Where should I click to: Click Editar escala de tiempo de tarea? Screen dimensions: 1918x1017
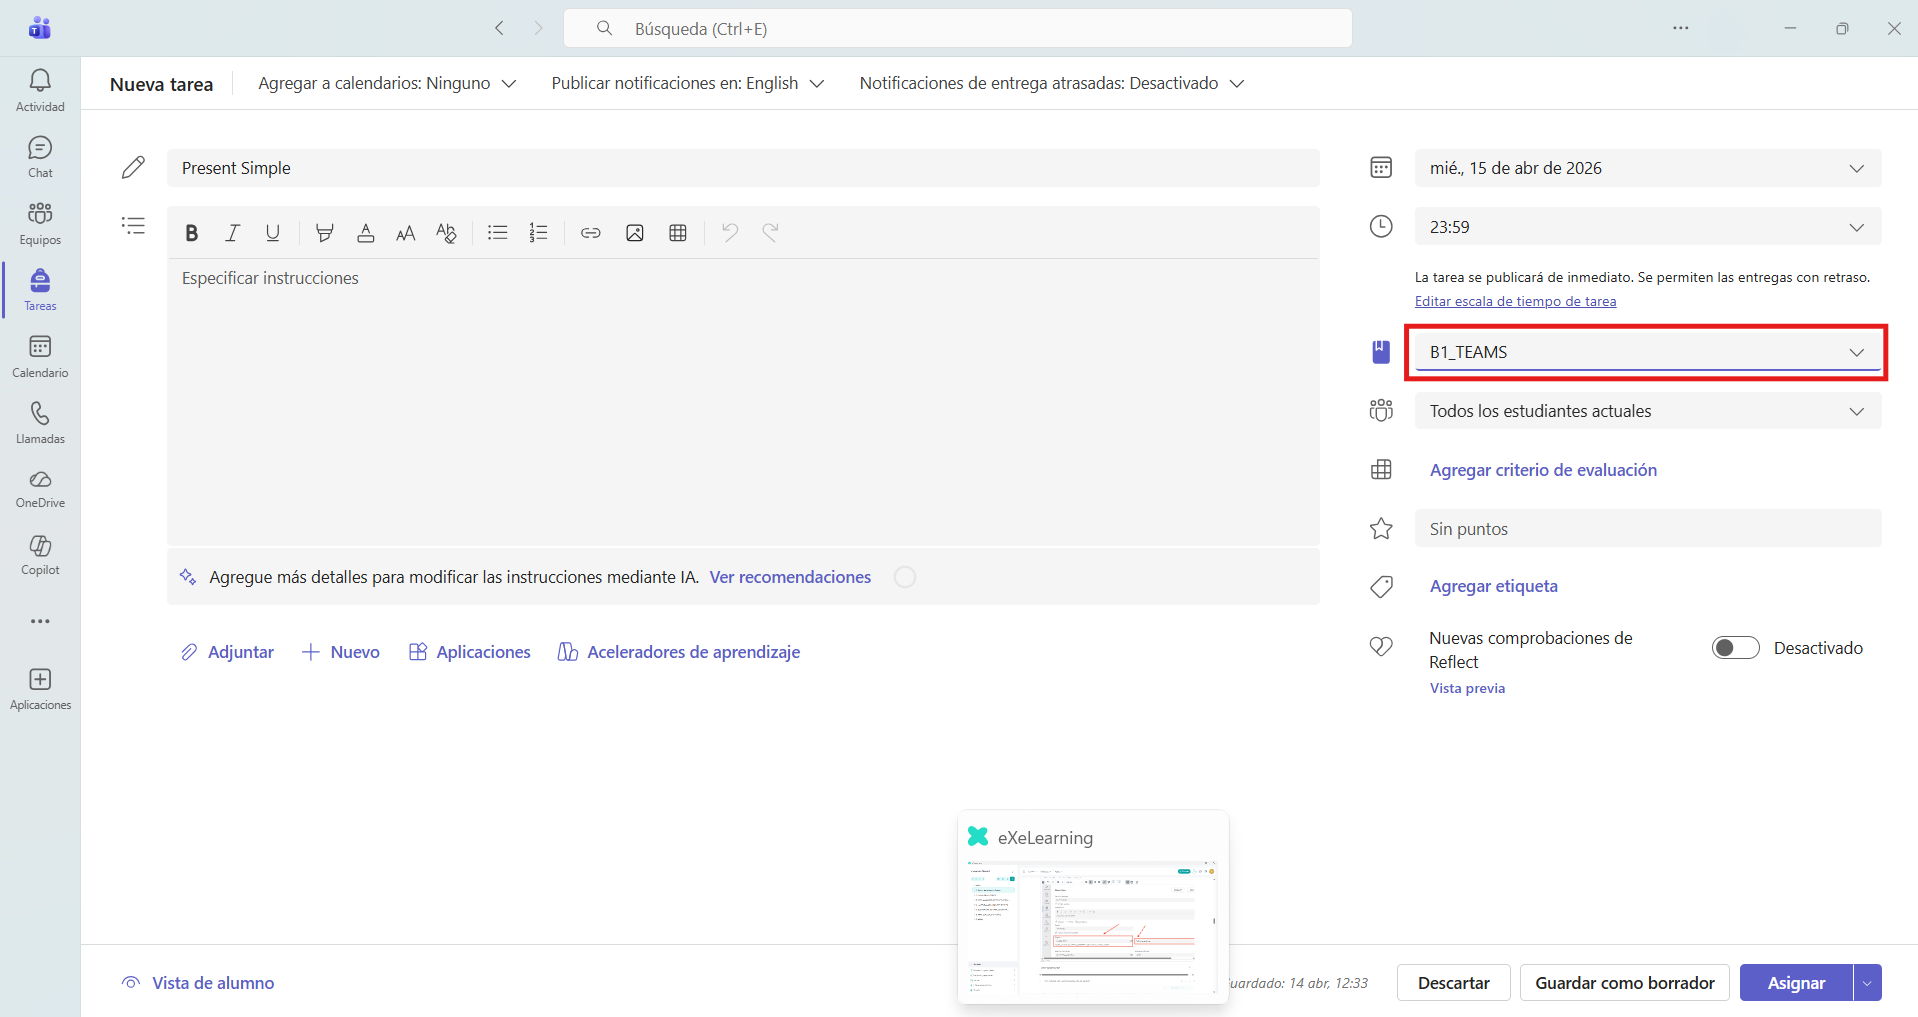1515,301
